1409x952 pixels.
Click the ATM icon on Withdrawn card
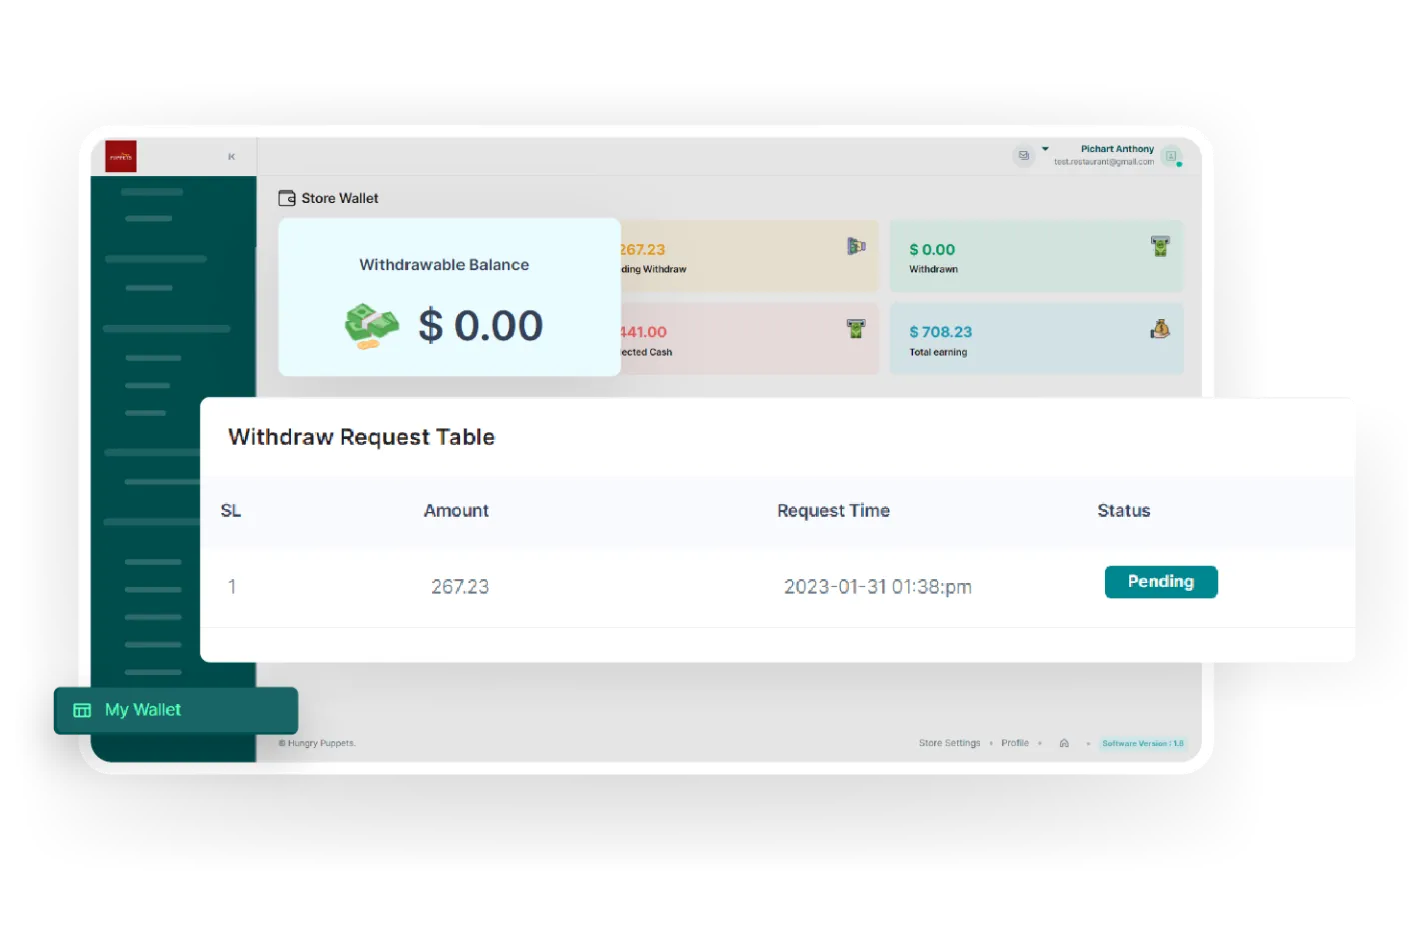pyautogui.click(x=1160, y=246)
